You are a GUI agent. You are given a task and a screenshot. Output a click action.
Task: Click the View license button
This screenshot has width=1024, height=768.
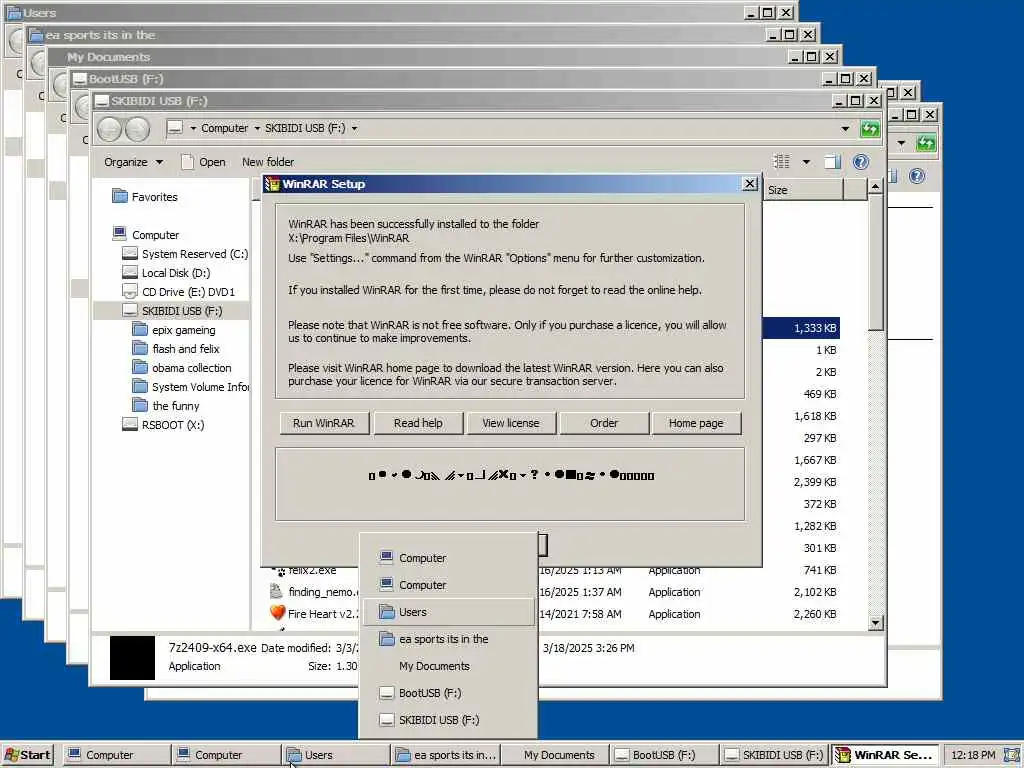(x=511, y=423)
